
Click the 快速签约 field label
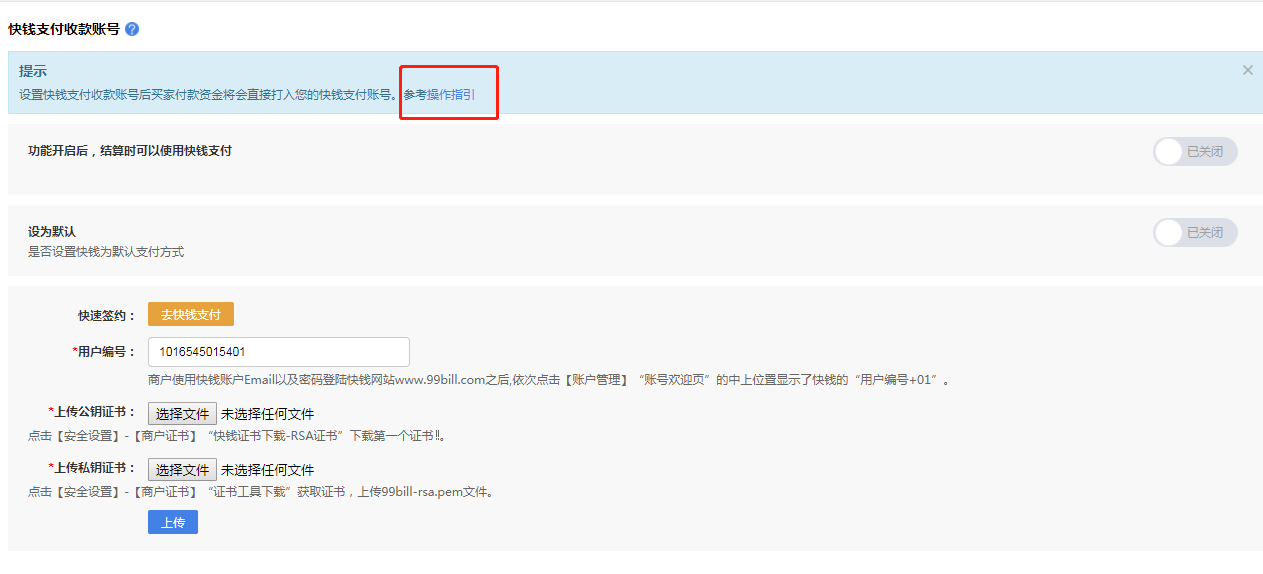pos(106,315)
